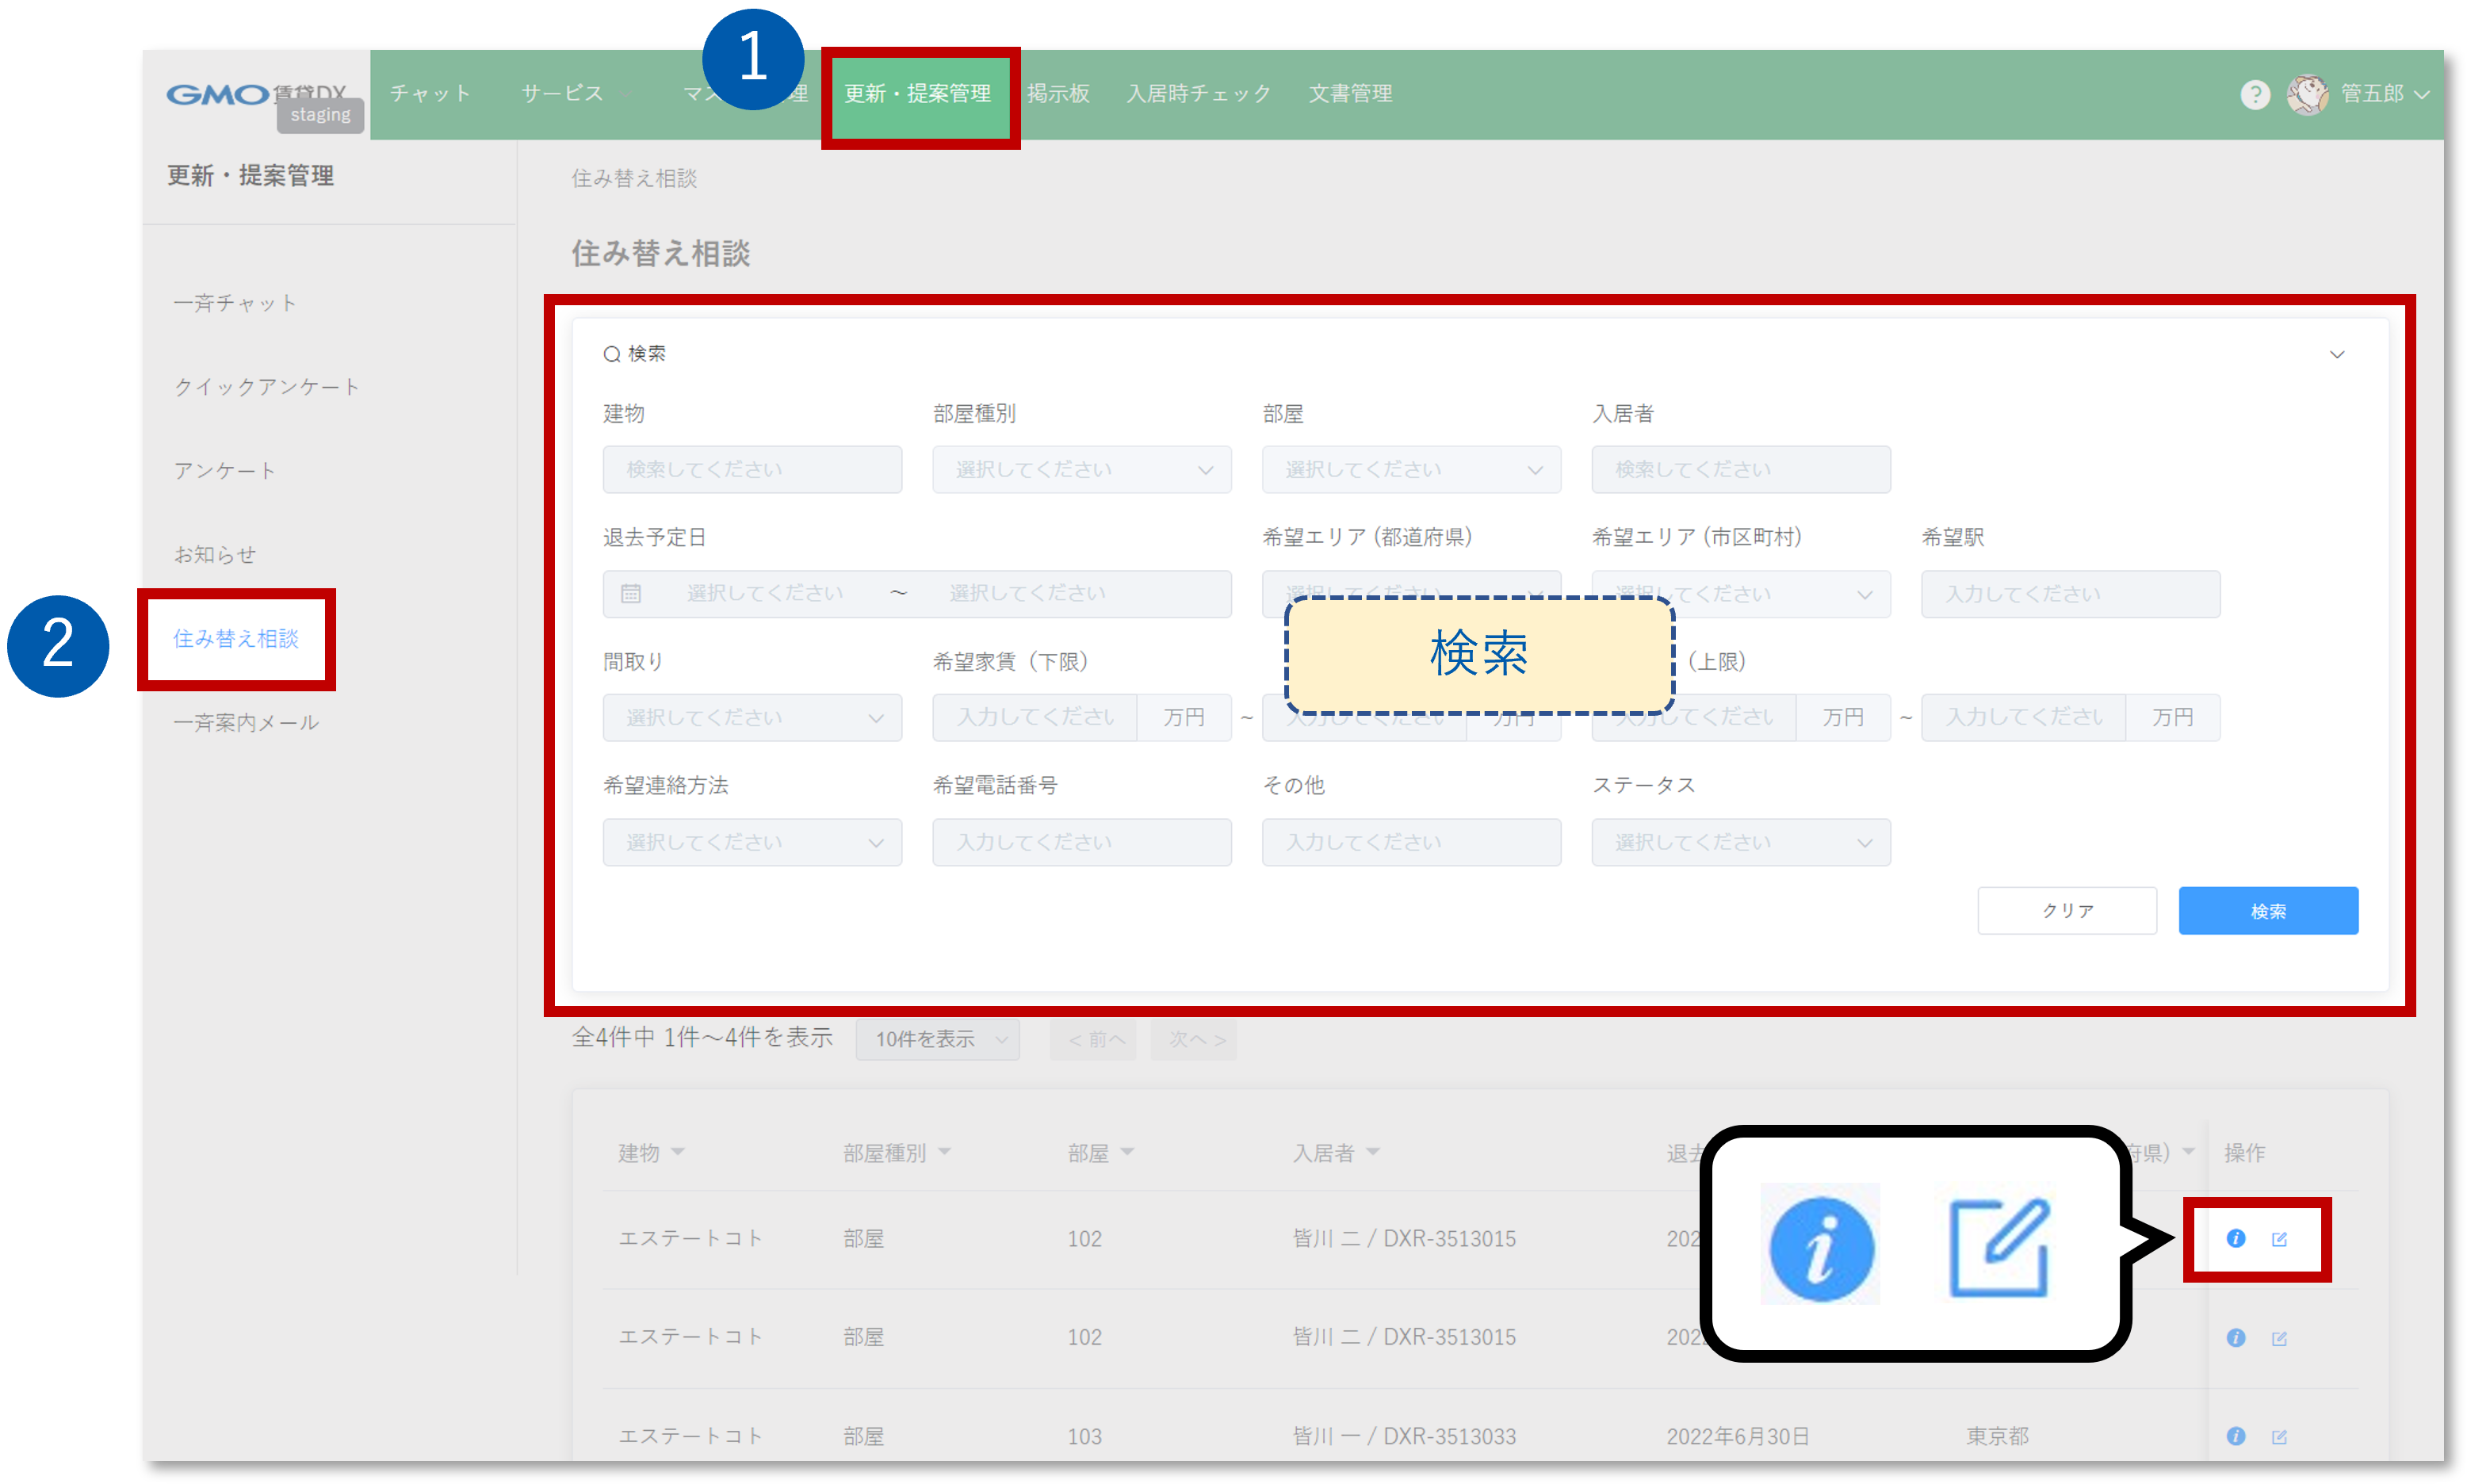This screenshot has width=2467, height=1484.
Task: Open info icon for second 102 row
Action: click(x=2236, y=1338)
